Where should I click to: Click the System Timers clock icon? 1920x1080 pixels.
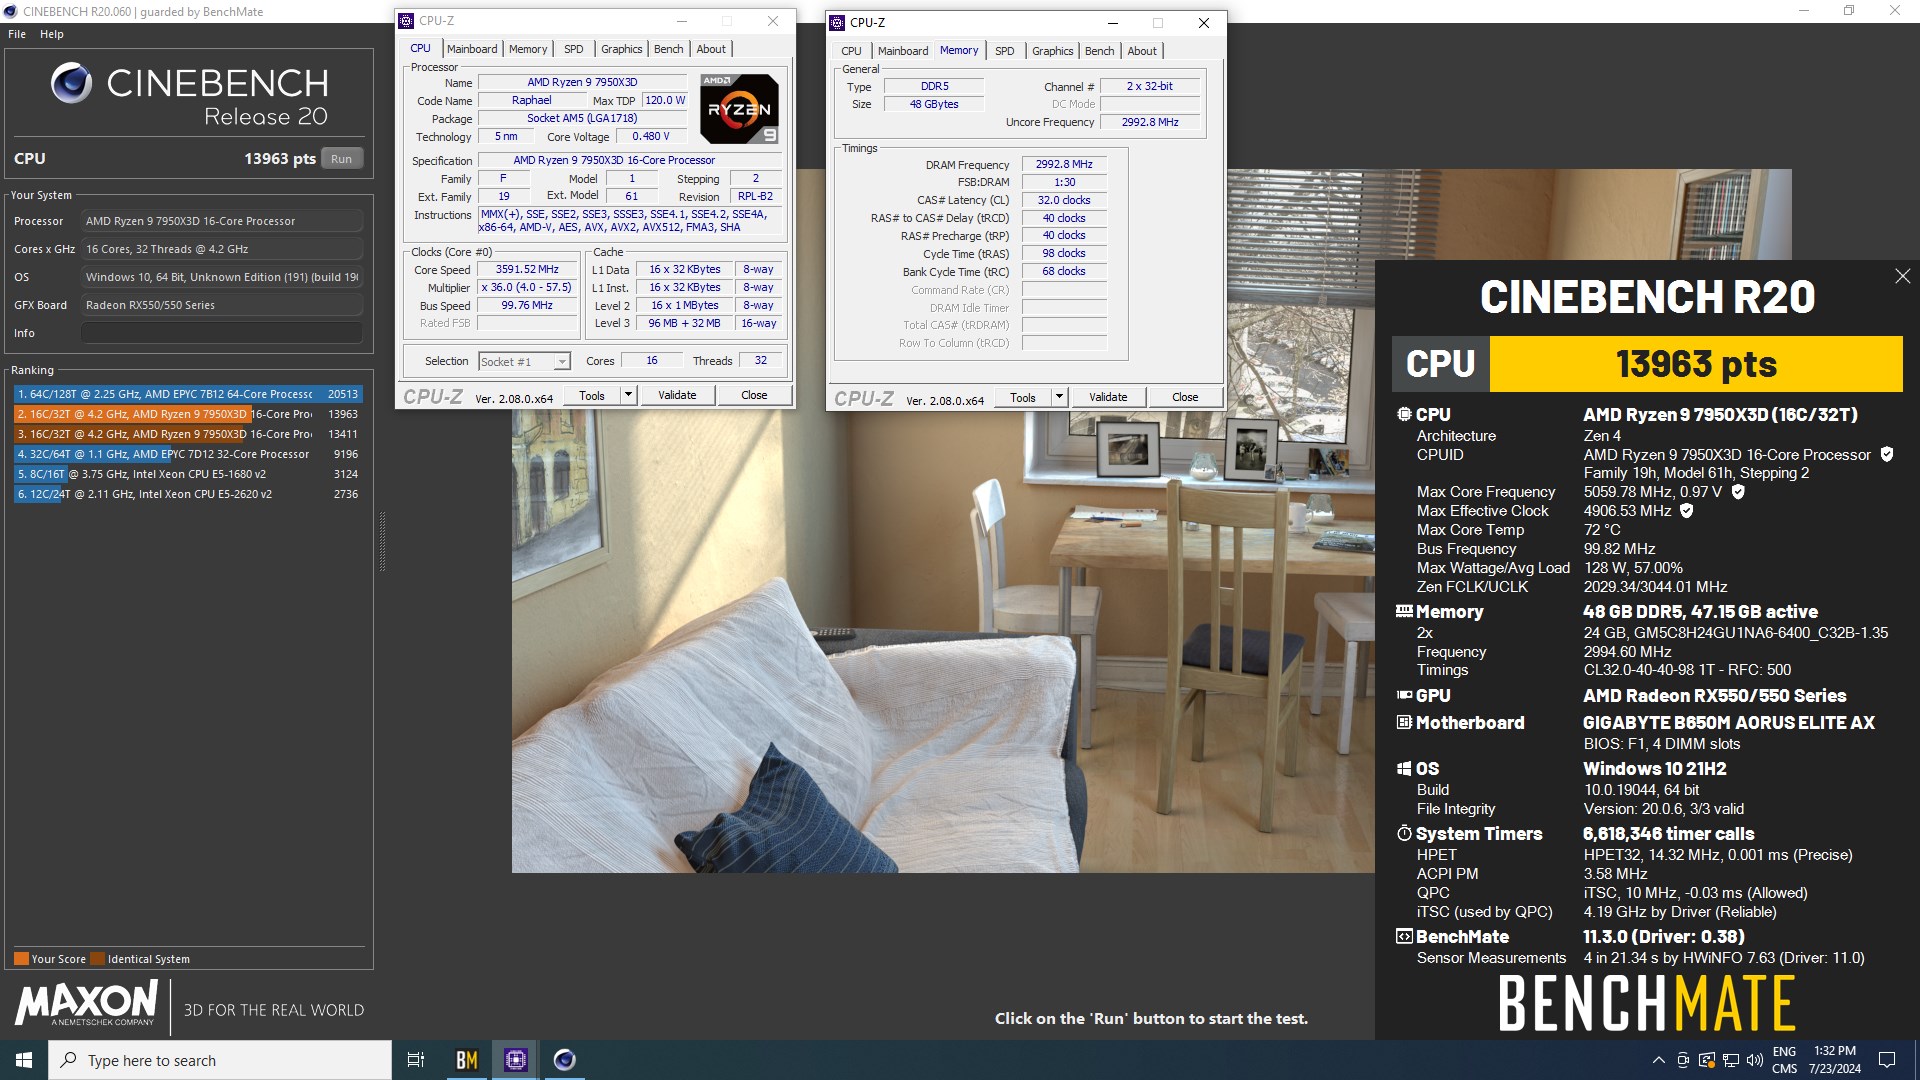[1404, 834]
